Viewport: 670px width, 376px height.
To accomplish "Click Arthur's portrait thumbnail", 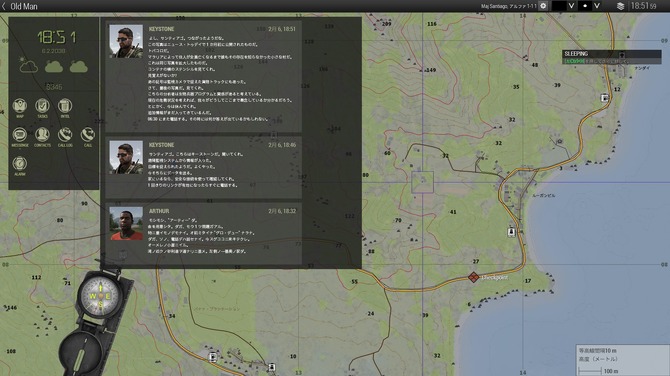I will [126, 223].
